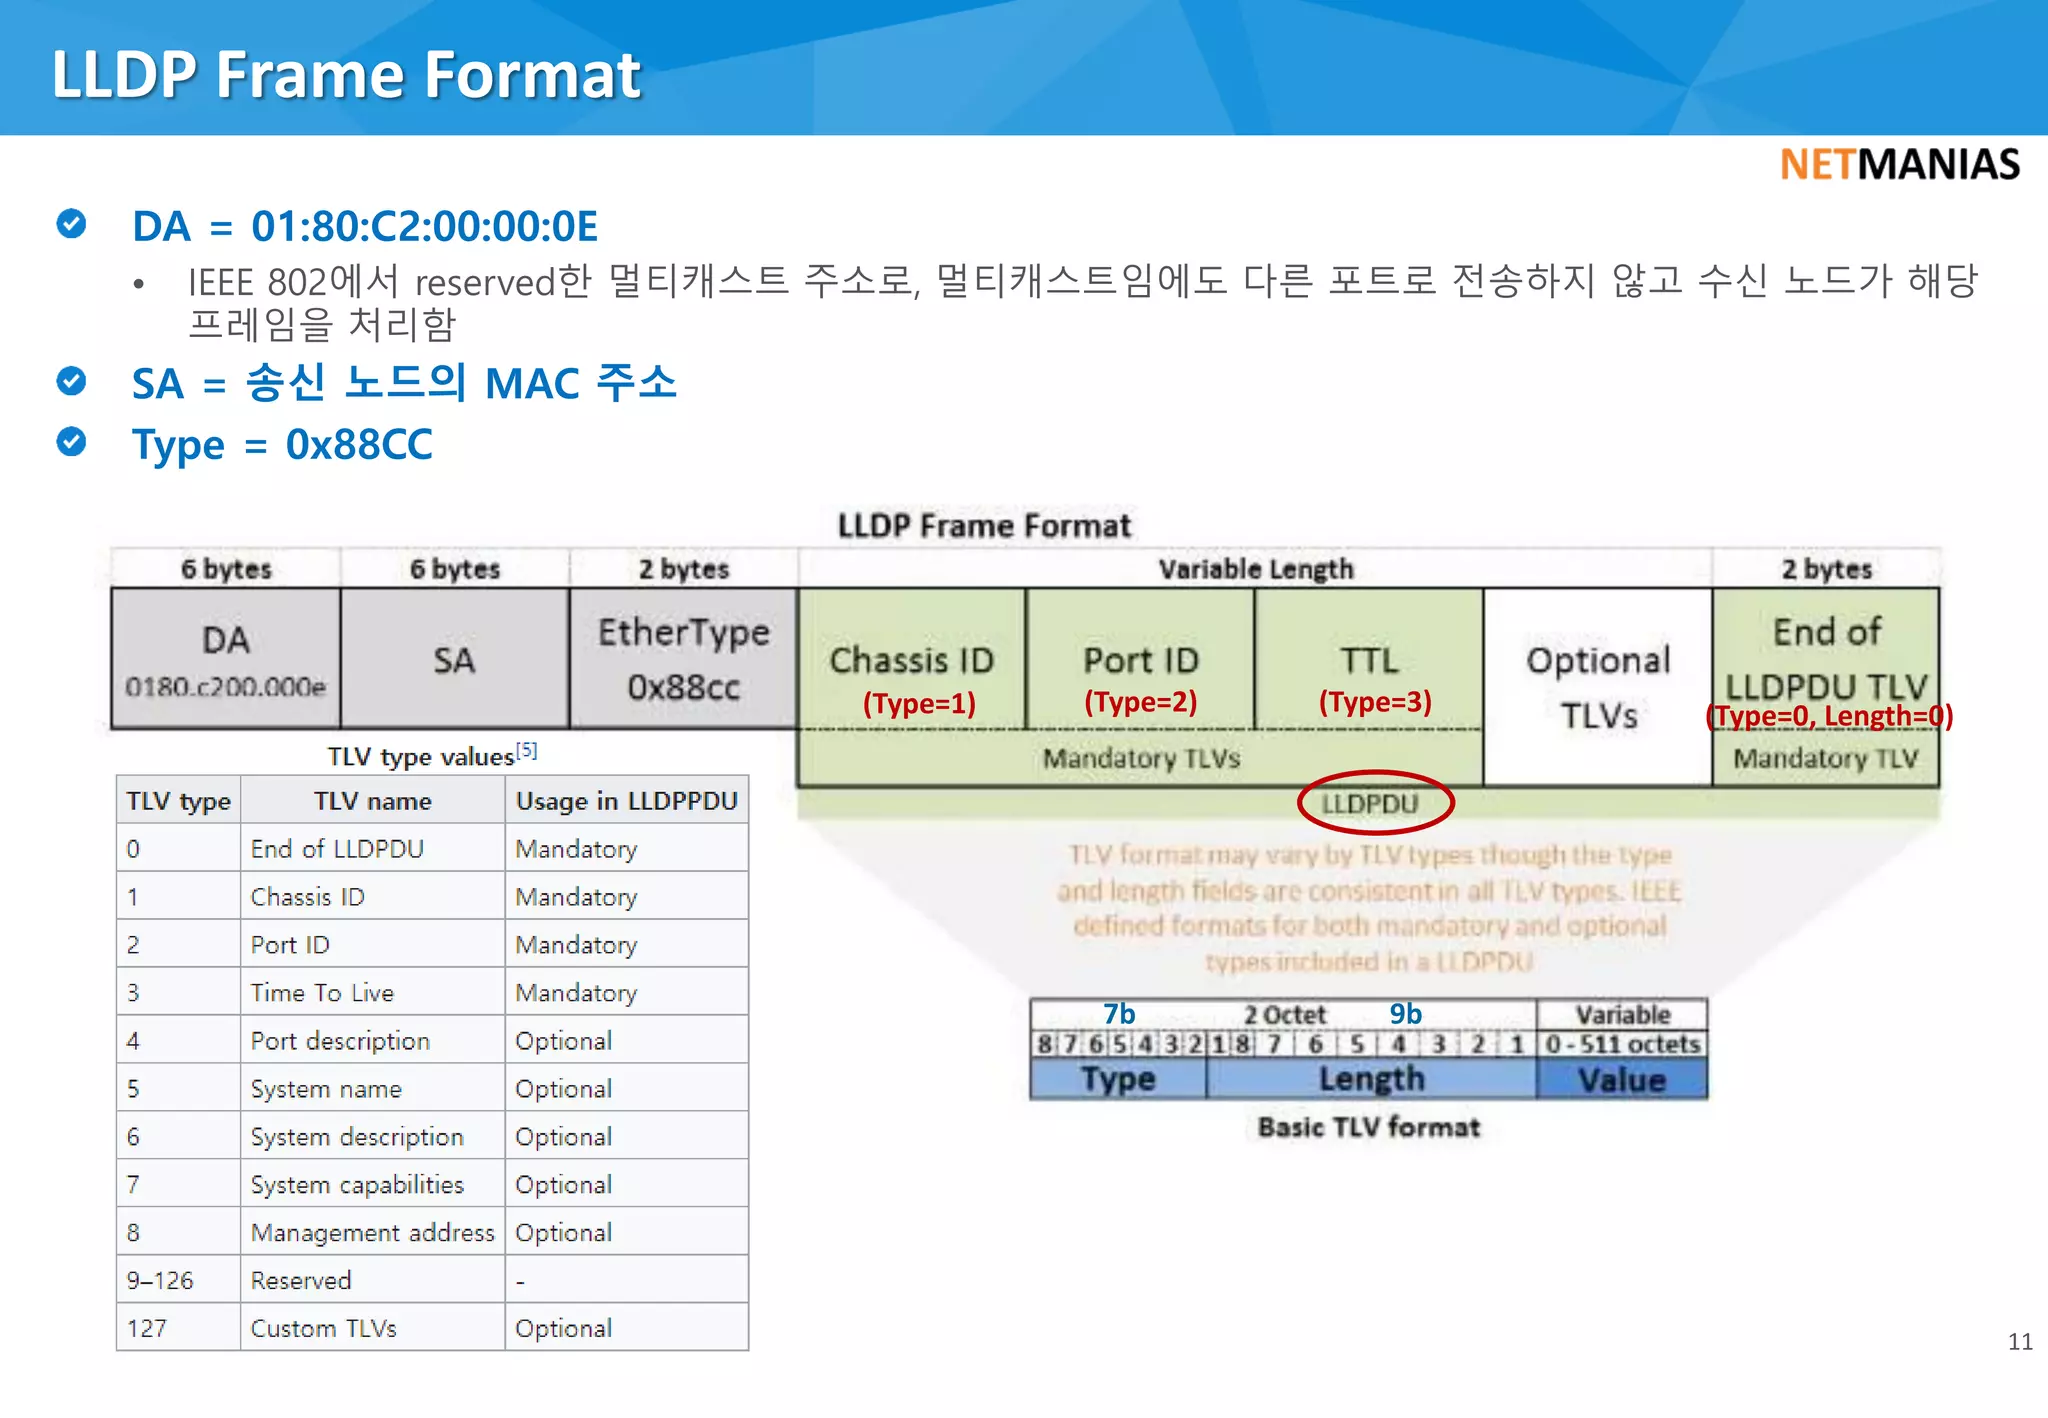Click the 127 TLV type cell
Image resolution: width=2048 pixels, height=1418 pixels.
[x=178, y=1329]
